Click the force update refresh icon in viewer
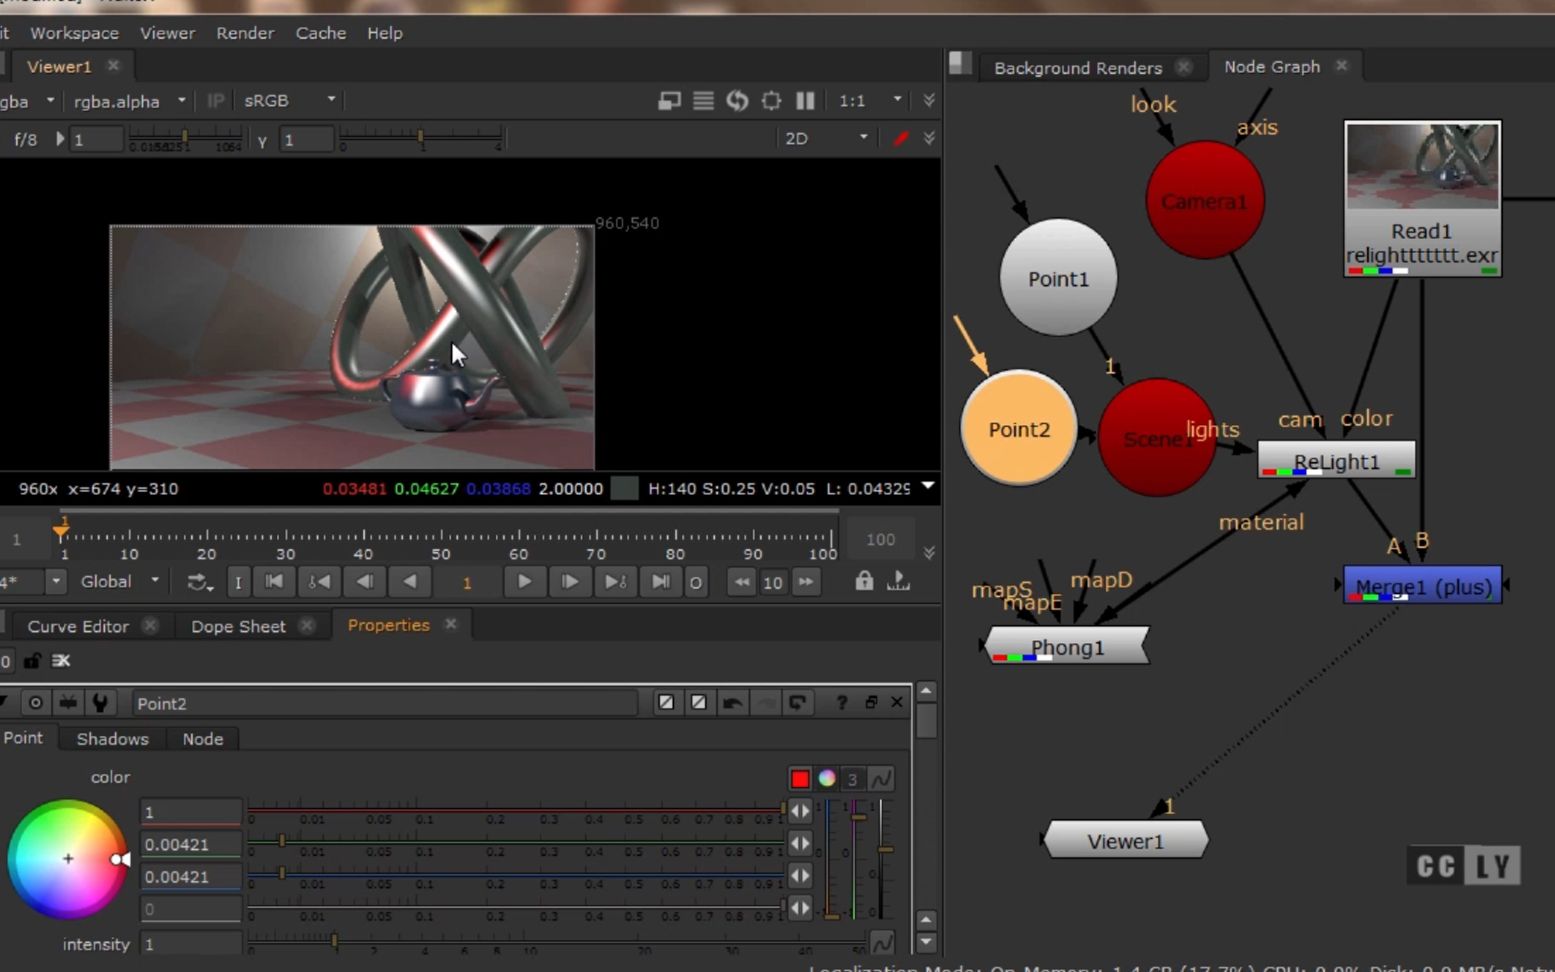Screen dimensions: 1555x972 pyautogui.click(x=737, y=101)
